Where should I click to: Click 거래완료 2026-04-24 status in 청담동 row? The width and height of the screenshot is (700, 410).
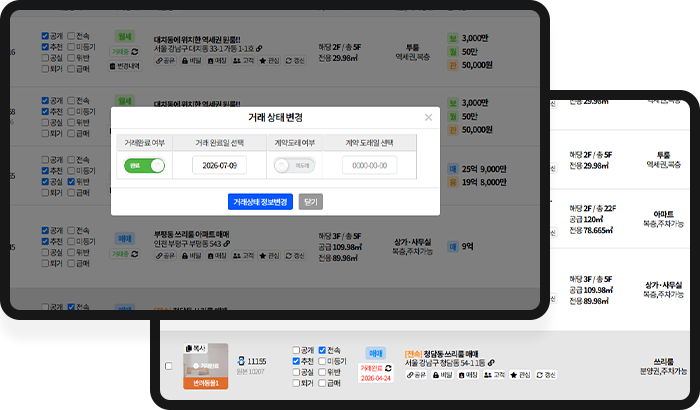coord(376,373)
